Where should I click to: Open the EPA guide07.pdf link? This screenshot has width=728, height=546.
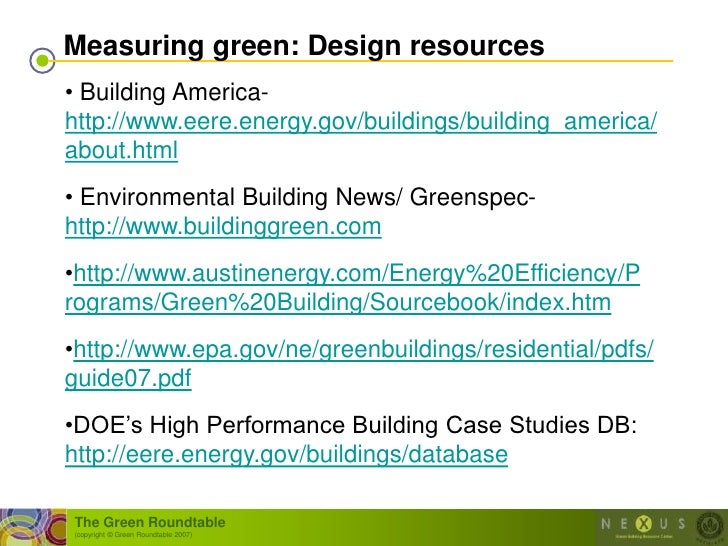tap(359, 364)
